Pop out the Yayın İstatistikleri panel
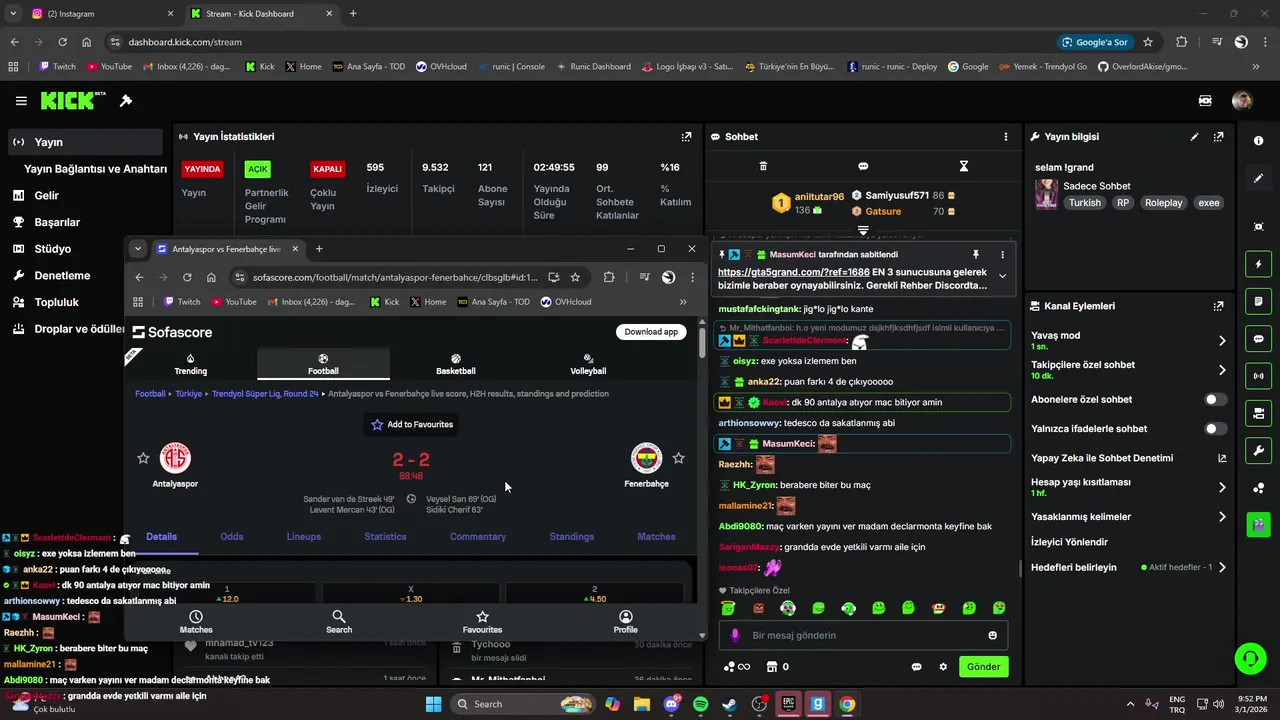This screenshot has width=1280, height=720. pyautogui.click(x=686, y=137)
